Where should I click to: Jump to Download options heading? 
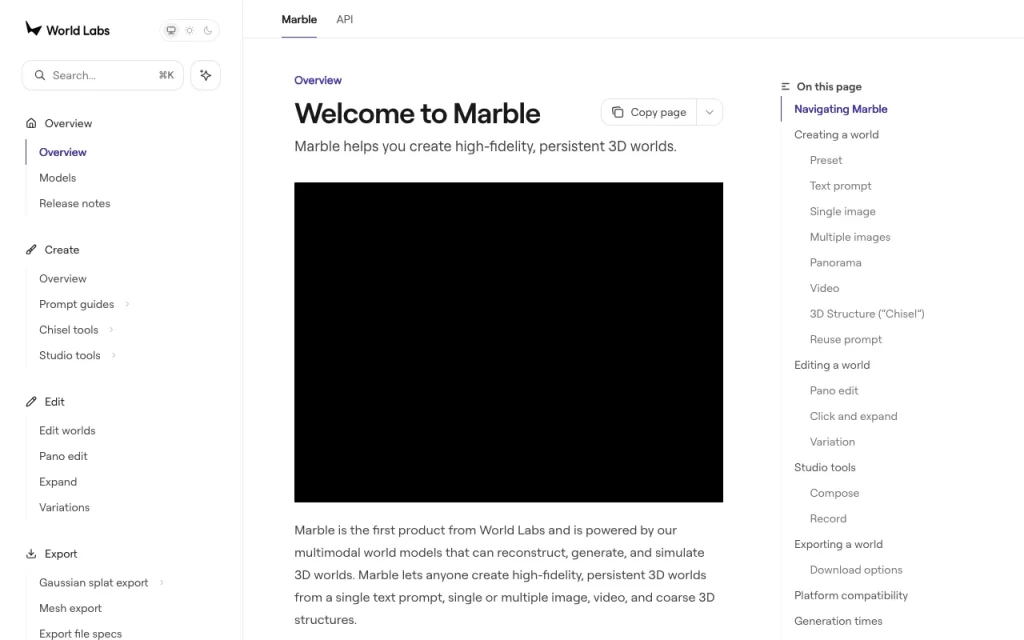[856, 569]
